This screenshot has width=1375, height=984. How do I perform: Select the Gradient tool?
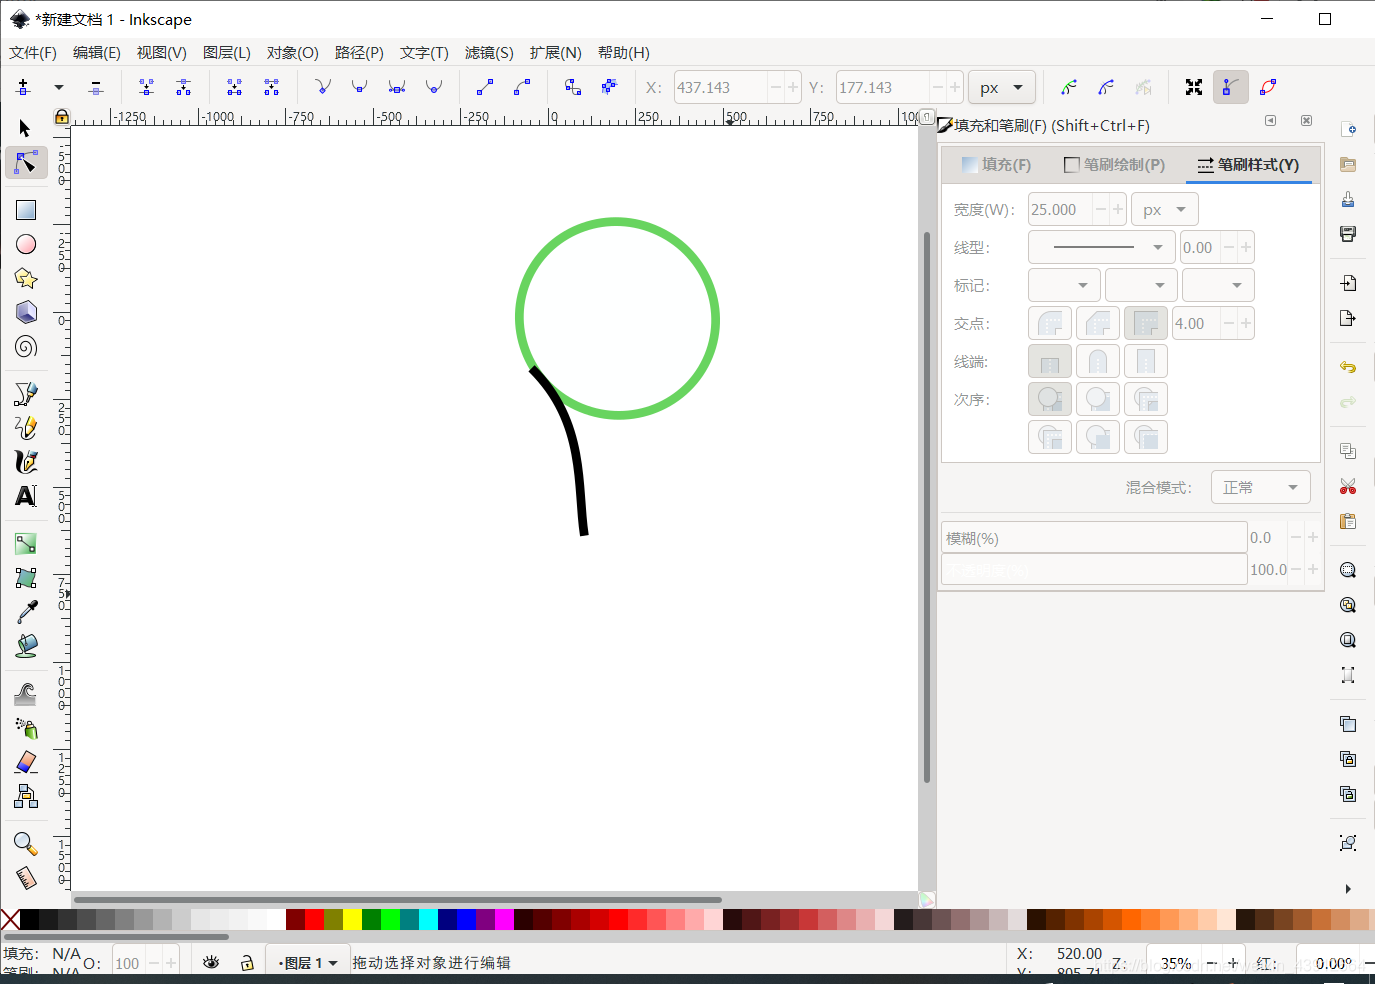(26, 544)
